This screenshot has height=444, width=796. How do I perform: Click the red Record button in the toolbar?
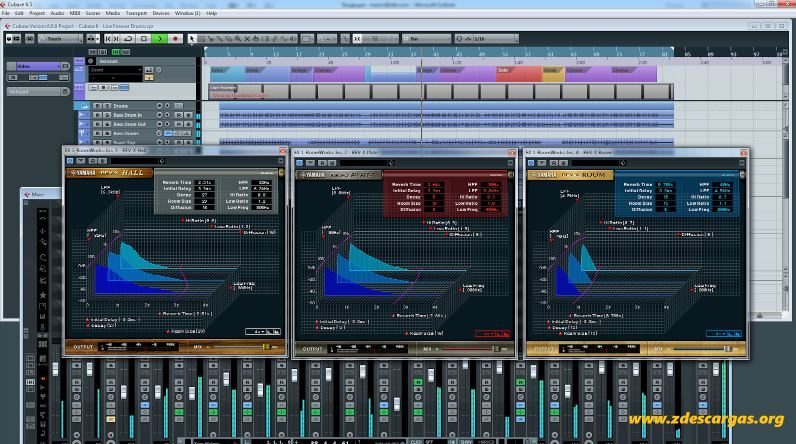click(175, 39)
